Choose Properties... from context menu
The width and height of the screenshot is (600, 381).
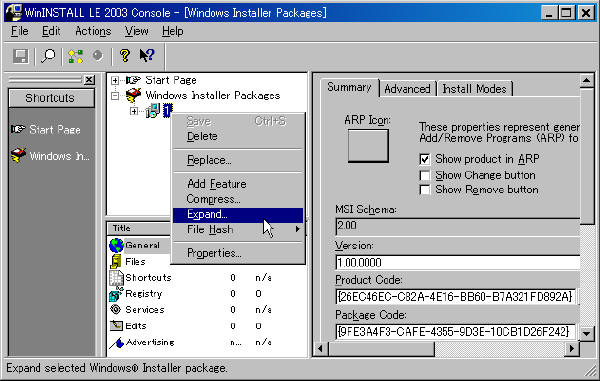(x=238, y=253)
